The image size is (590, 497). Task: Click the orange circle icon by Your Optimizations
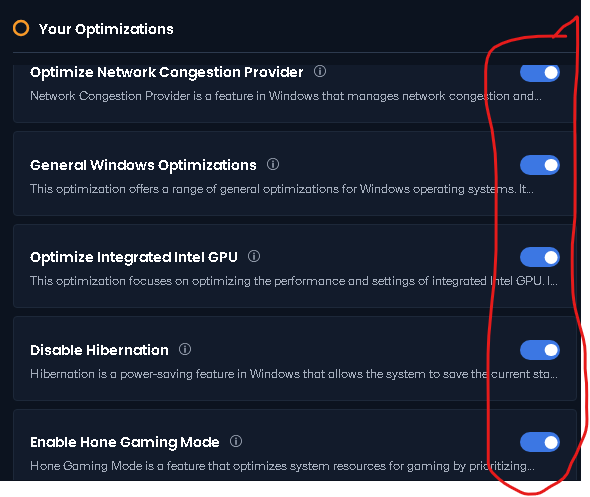(x=21, y=28)
